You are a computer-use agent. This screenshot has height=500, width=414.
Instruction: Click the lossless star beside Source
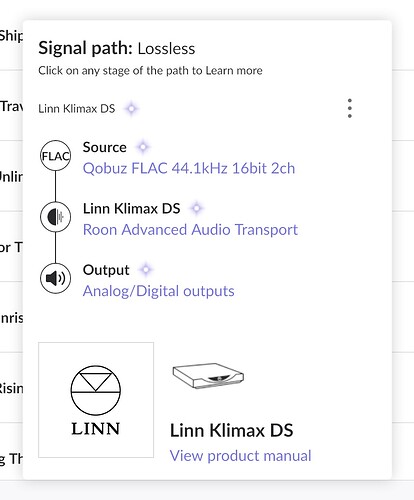pyautogui.click(x=143, y=147)
